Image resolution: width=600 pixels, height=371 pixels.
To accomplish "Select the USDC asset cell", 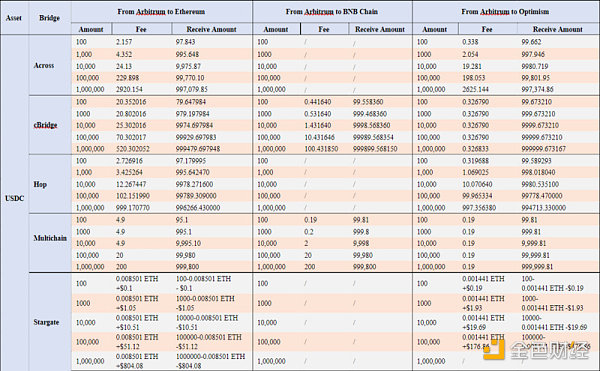I will (15, 199).
